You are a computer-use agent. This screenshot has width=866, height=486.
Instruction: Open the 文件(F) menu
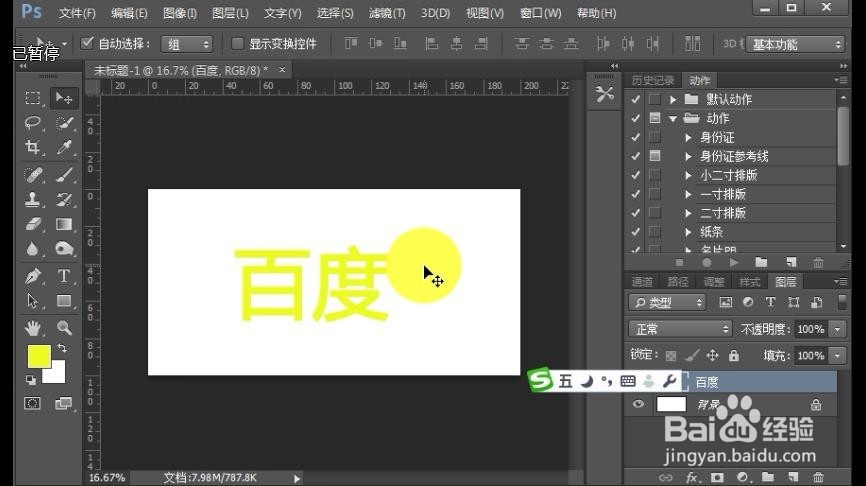[77, 13]
